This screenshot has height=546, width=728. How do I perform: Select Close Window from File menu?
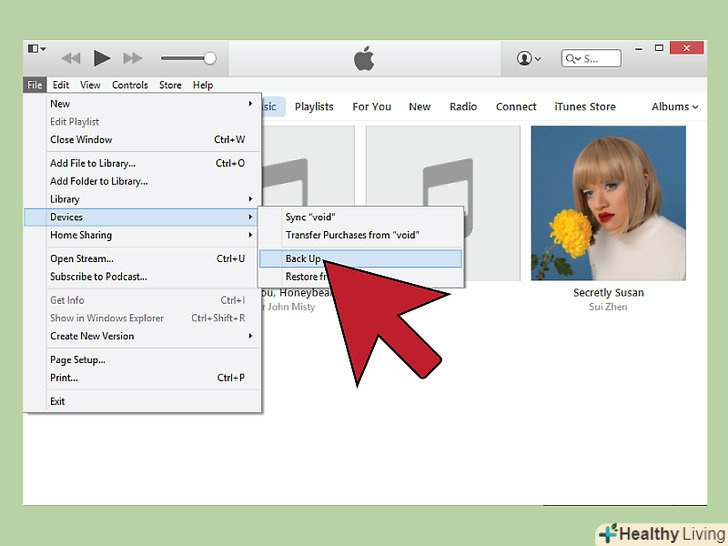[143, 139]
